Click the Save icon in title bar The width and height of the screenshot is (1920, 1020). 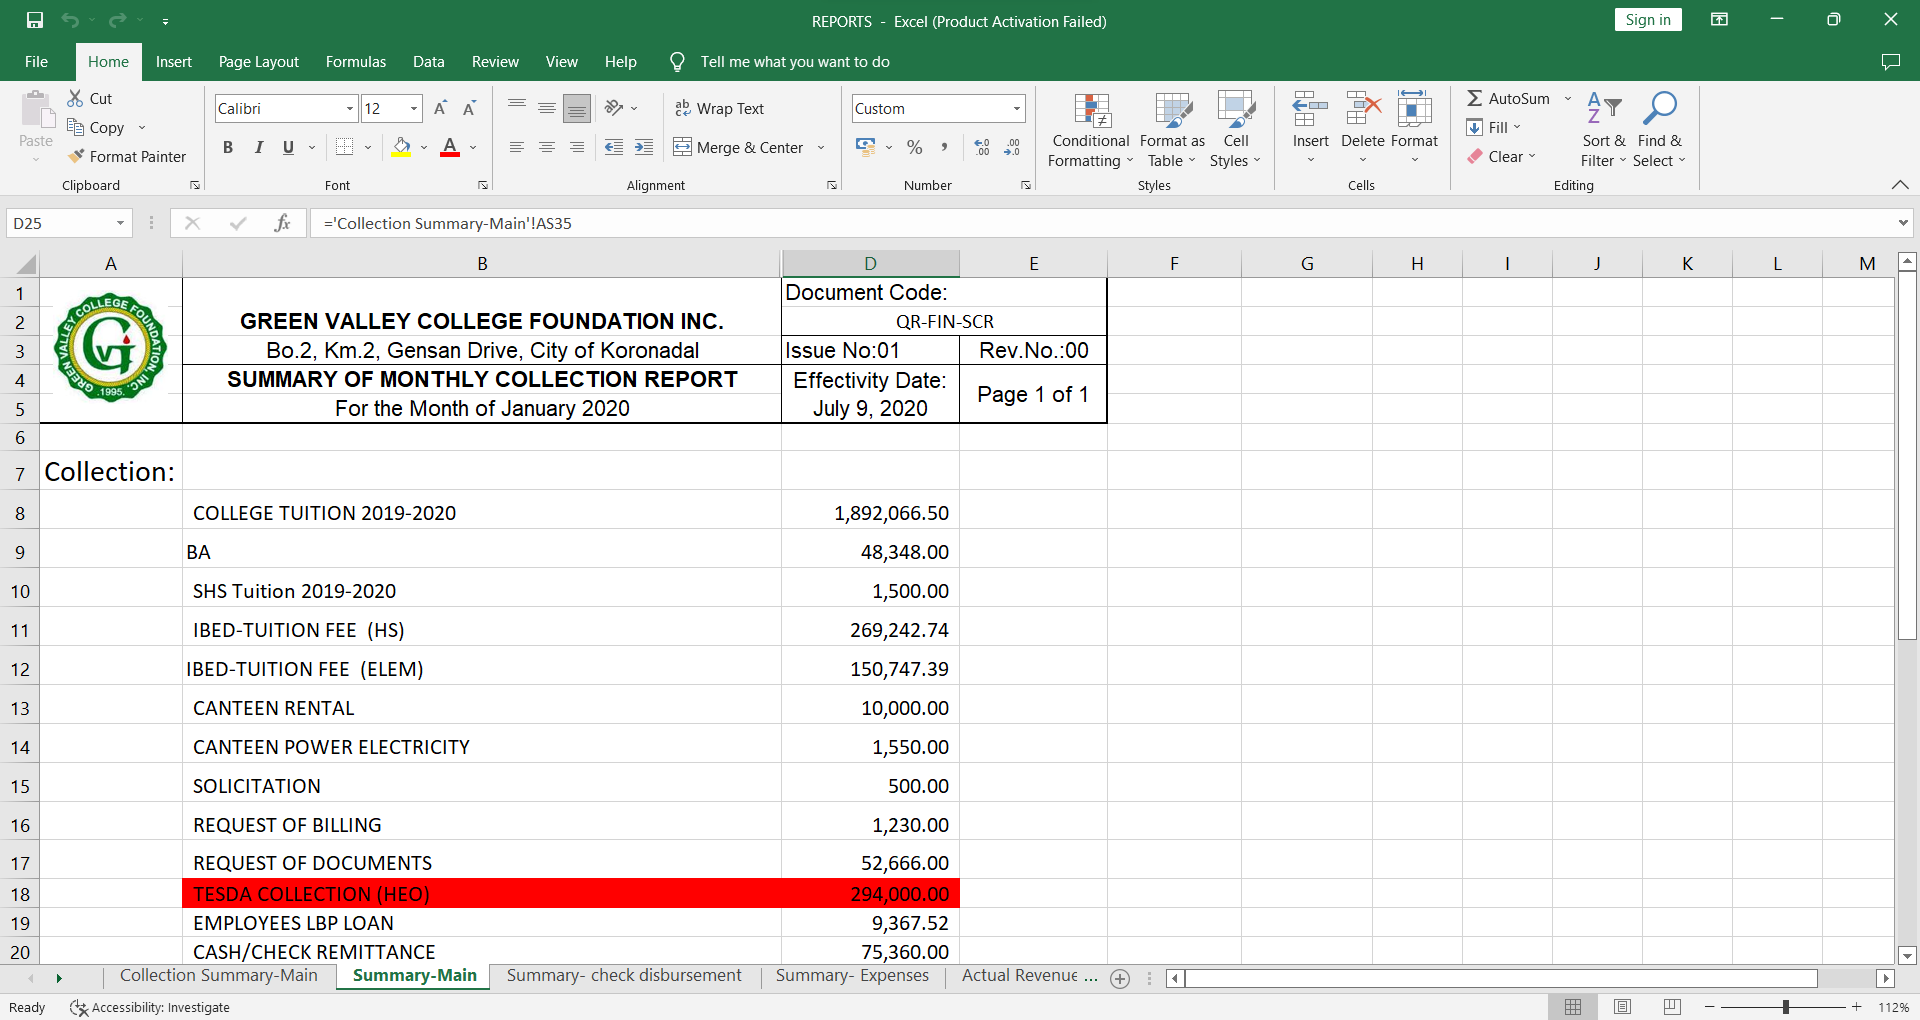[35, 20]
